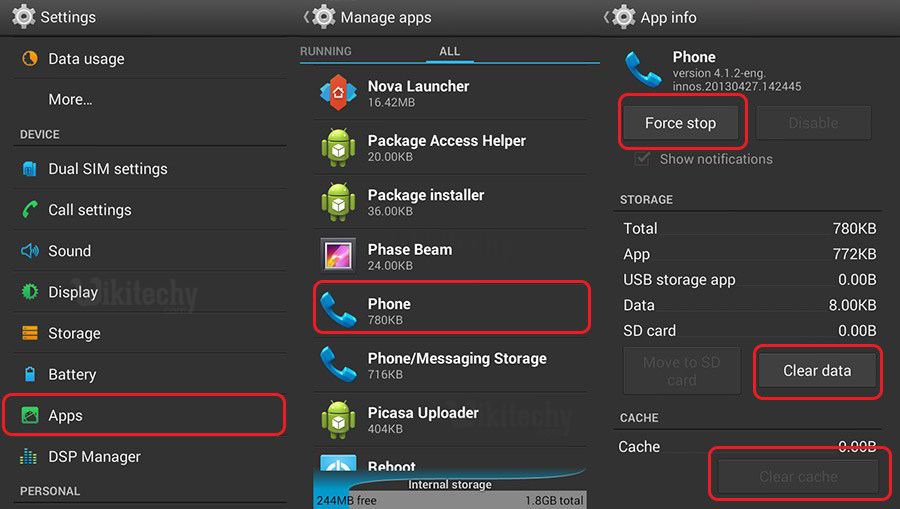Tap the Phone/Messaging Storage icon
Screen dimensions: 900x509
(x=338, y=364)
